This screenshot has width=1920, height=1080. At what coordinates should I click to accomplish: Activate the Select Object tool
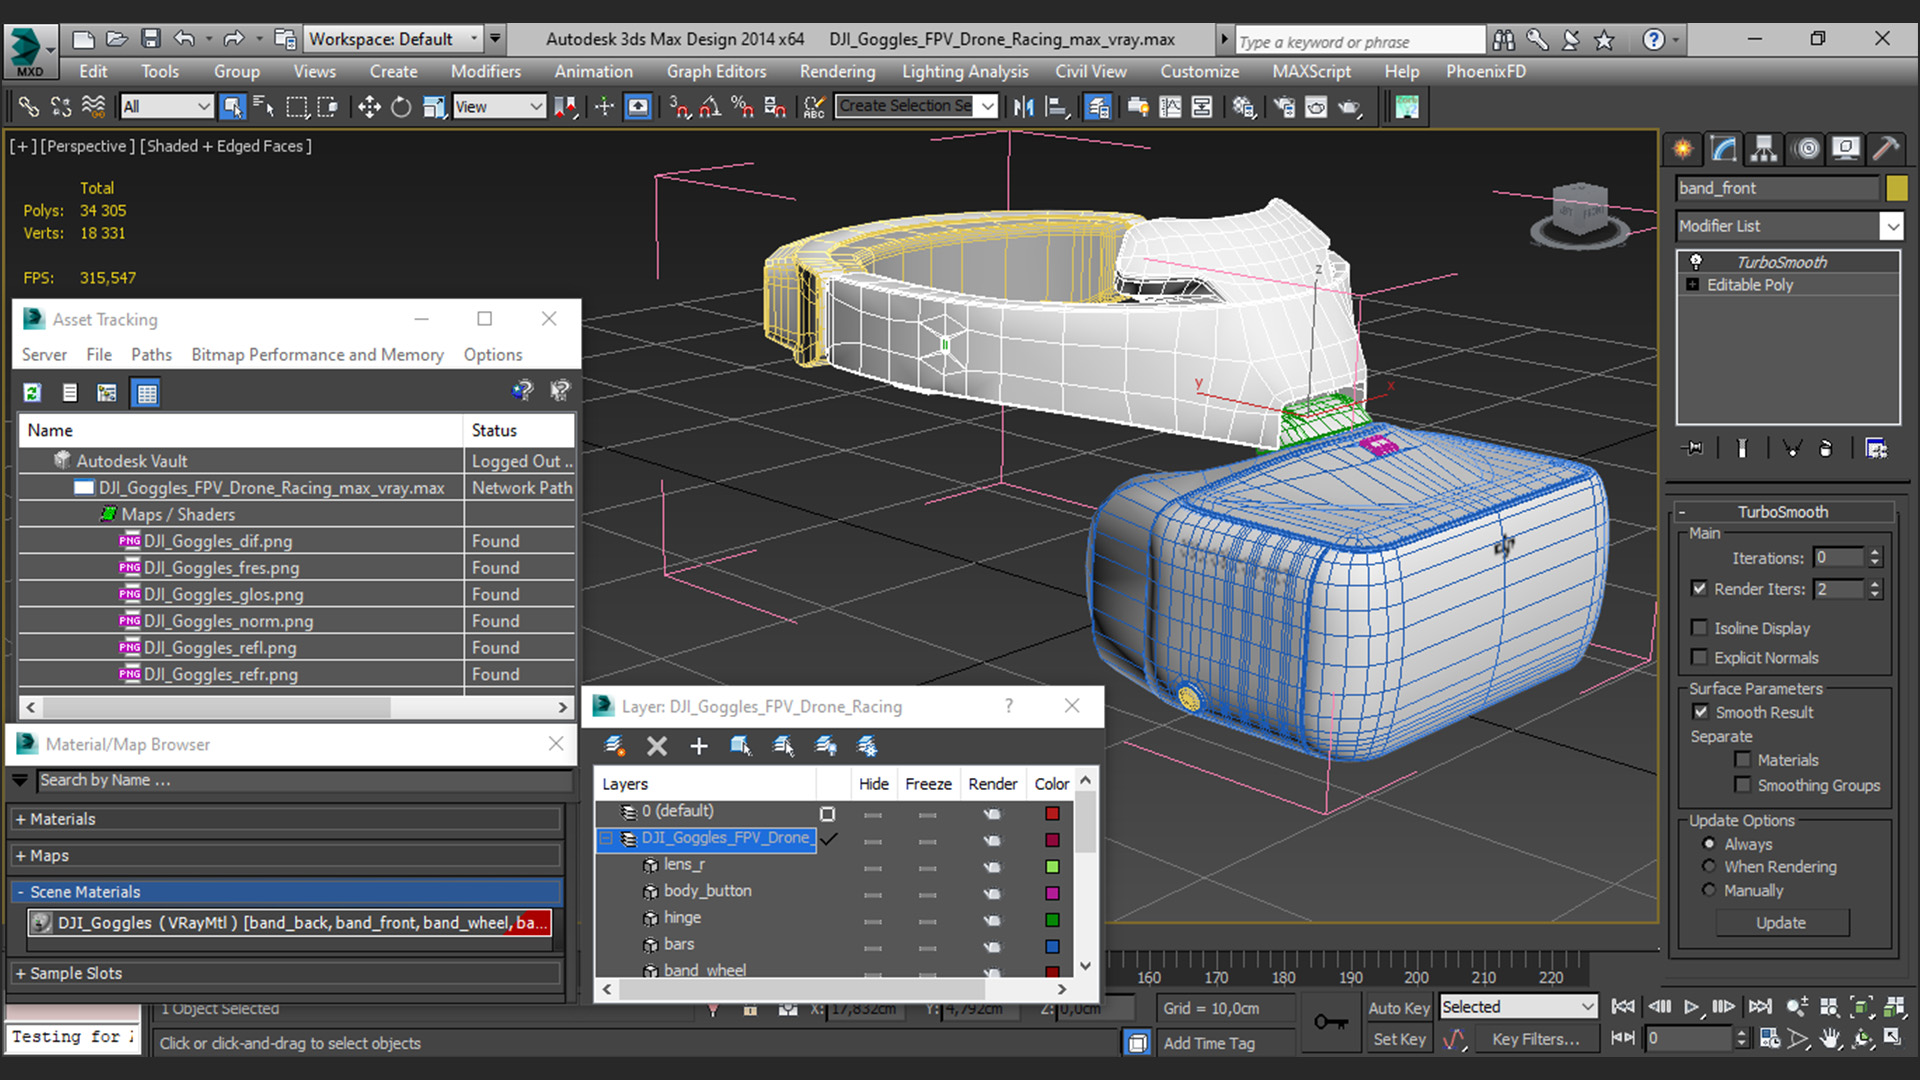click(x=232, y=106)
